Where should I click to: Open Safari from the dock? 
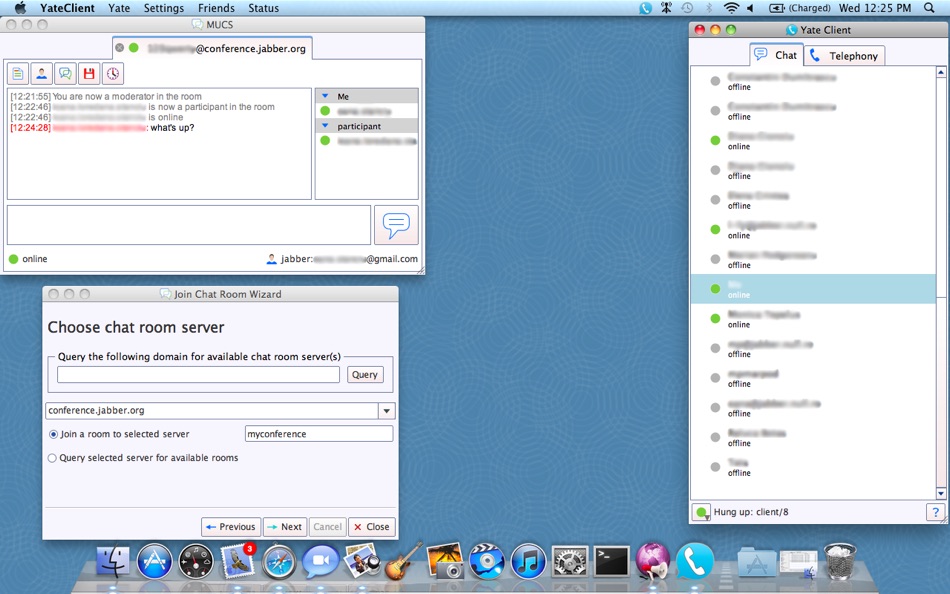(x=279, y=561)
